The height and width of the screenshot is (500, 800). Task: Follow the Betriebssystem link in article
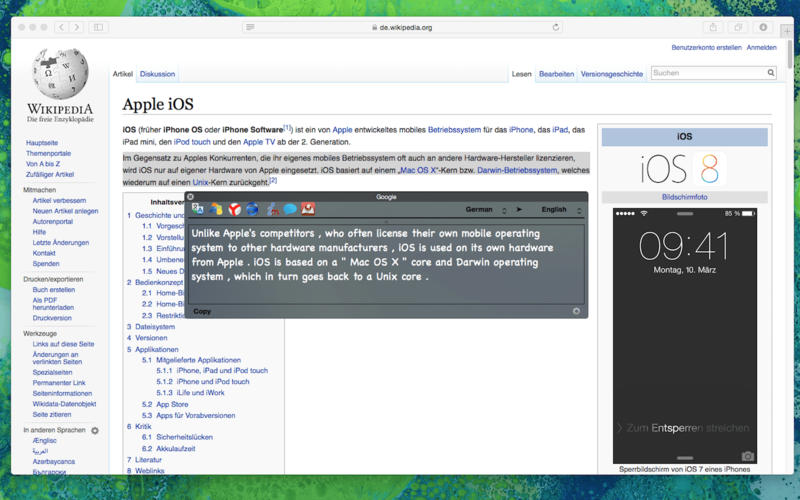(454, 130)
